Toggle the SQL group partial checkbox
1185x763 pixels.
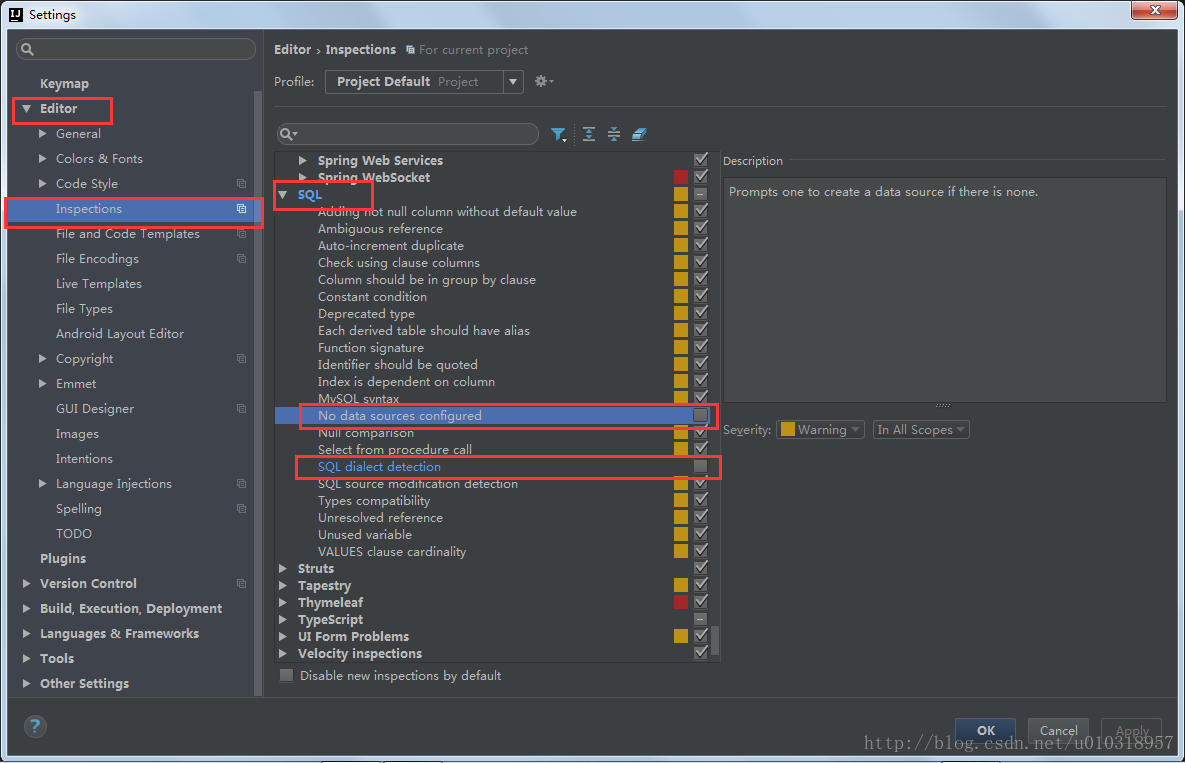point(701,194)
